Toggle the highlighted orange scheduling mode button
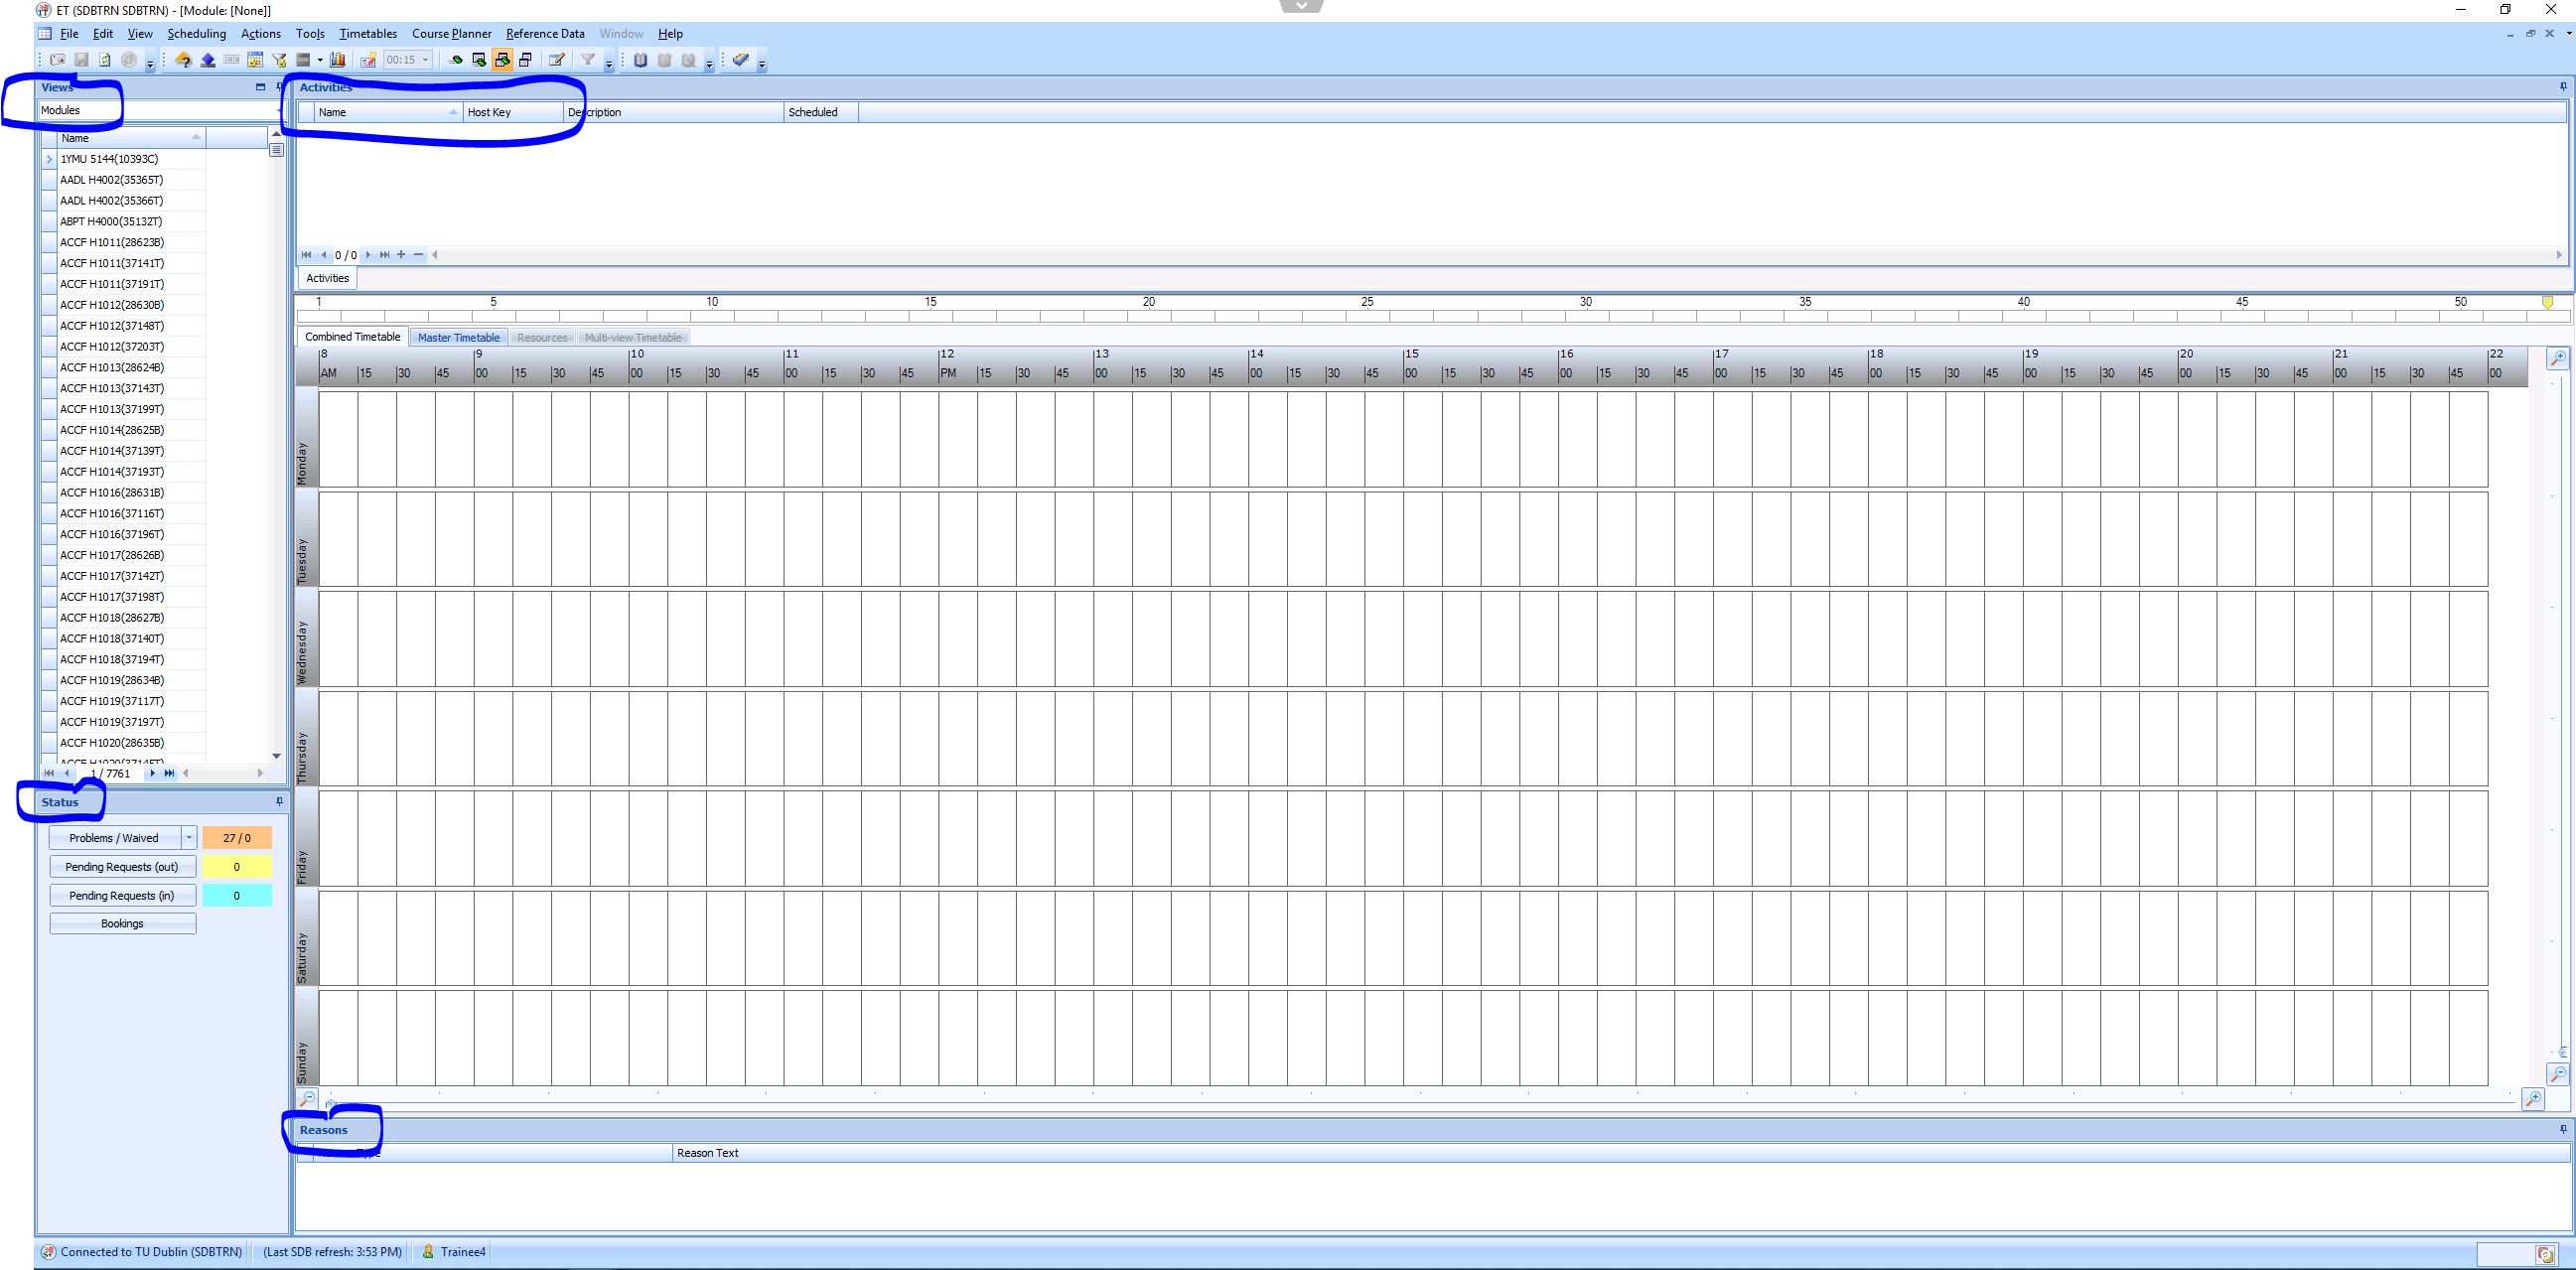 502,60
